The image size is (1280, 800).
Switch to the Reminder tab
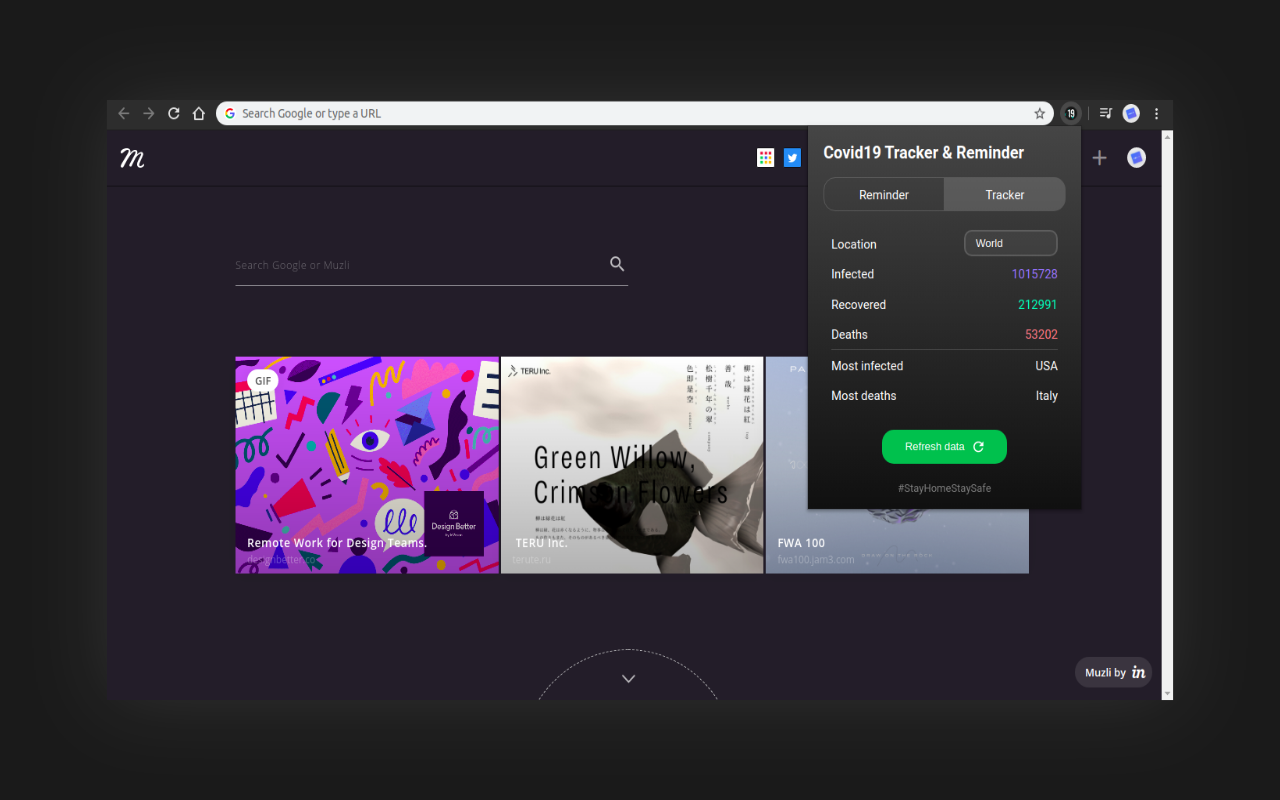[884, 195]
